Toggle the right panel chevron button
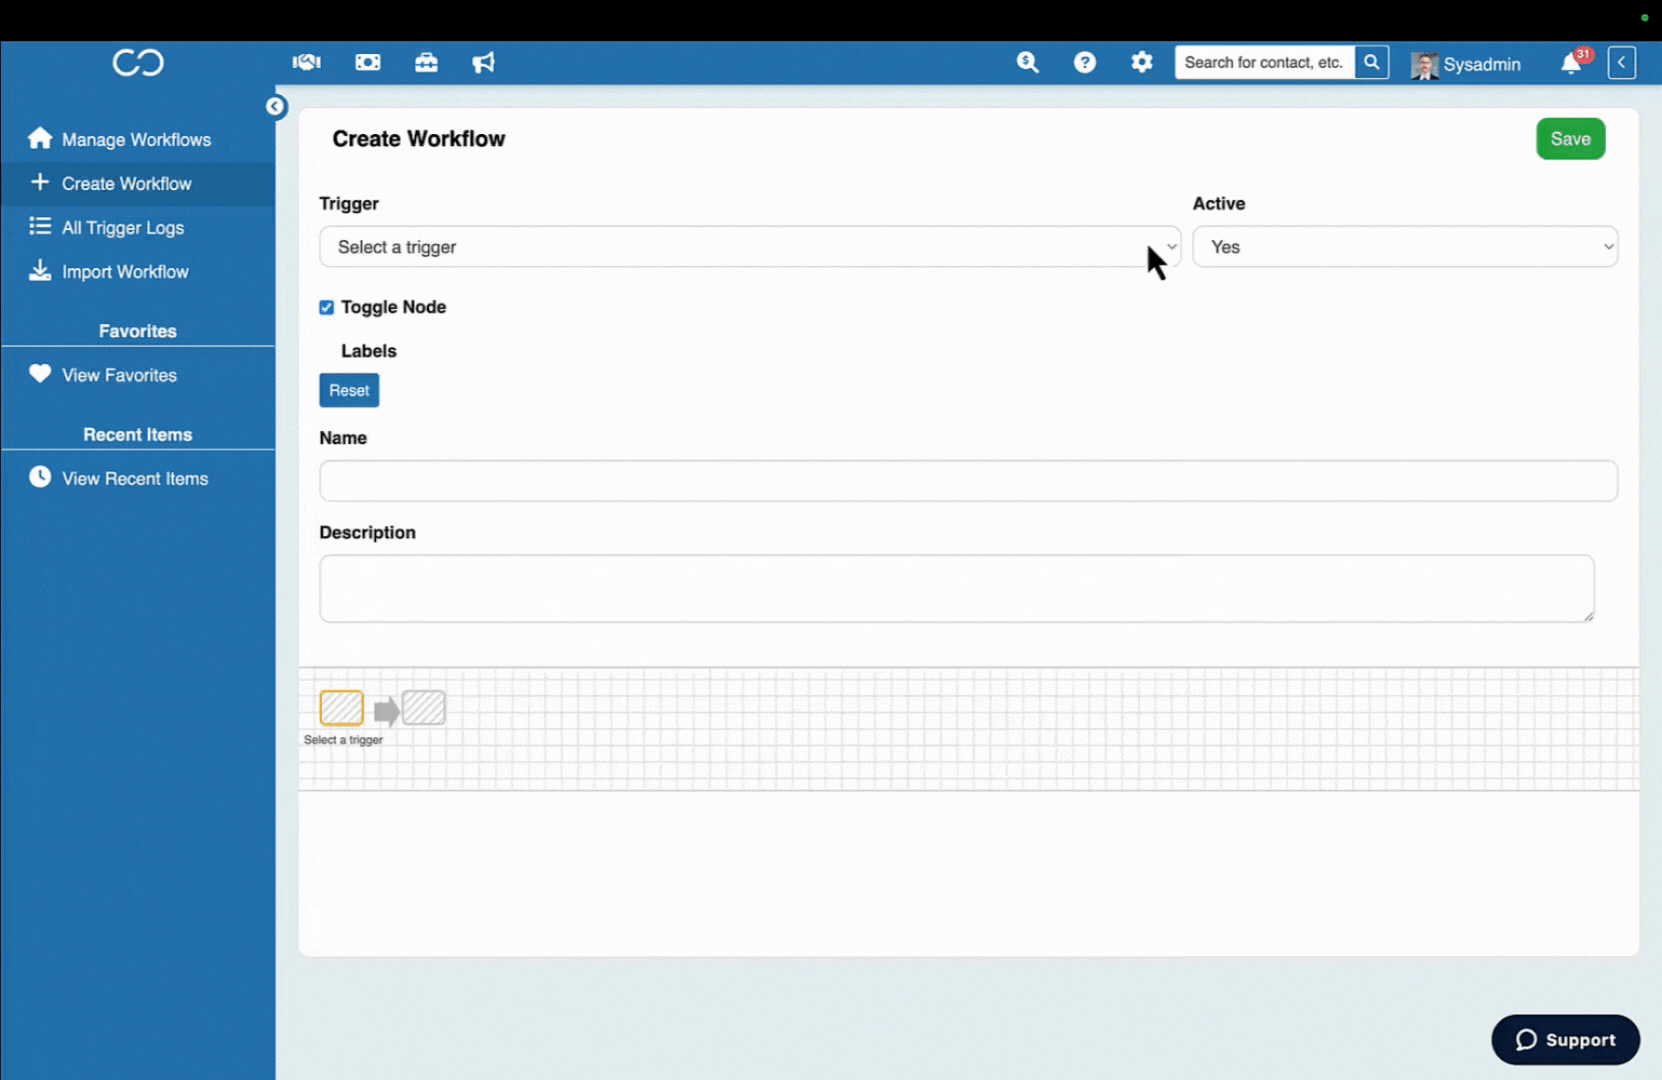Viewport: 1662px width, 1080px height. click(x=1621, y=63)
